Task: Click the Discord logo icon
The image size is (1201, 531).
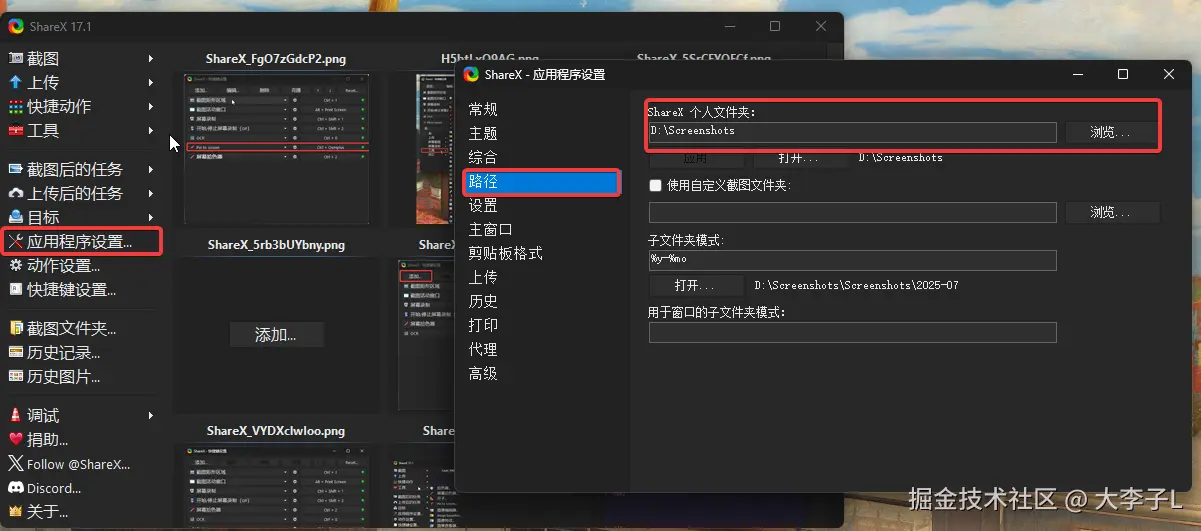Action: 16,488
